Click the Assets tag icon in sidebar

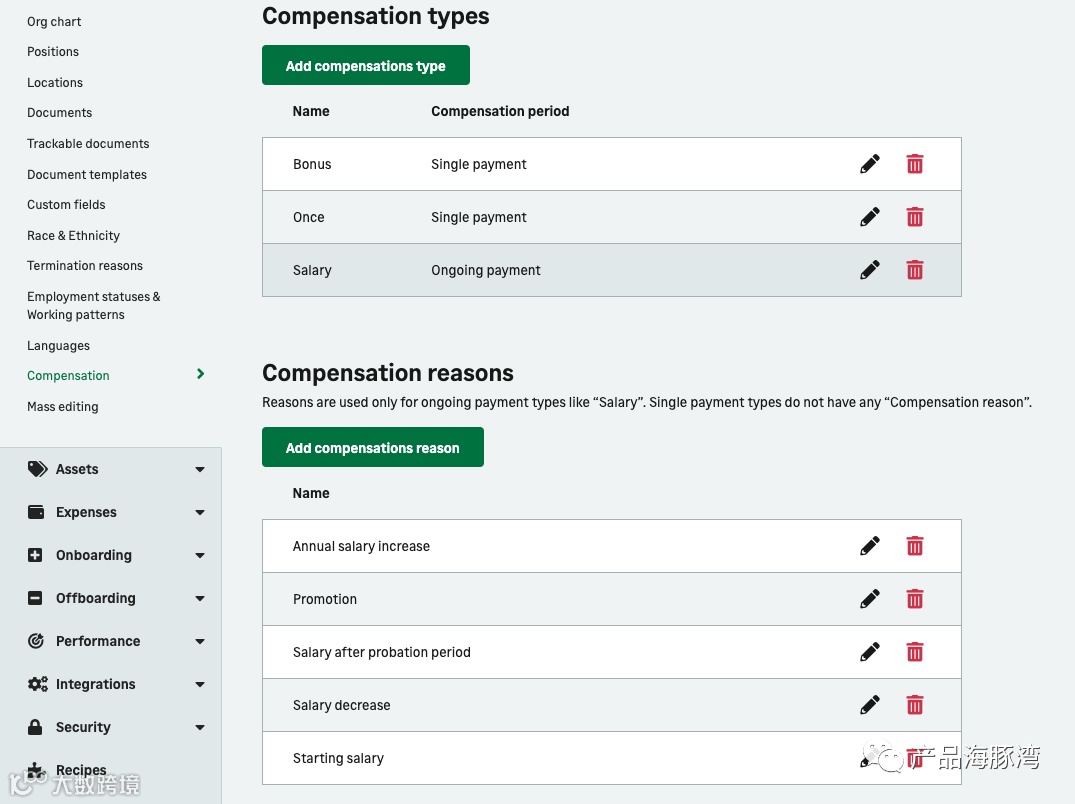tap(37, 469)
